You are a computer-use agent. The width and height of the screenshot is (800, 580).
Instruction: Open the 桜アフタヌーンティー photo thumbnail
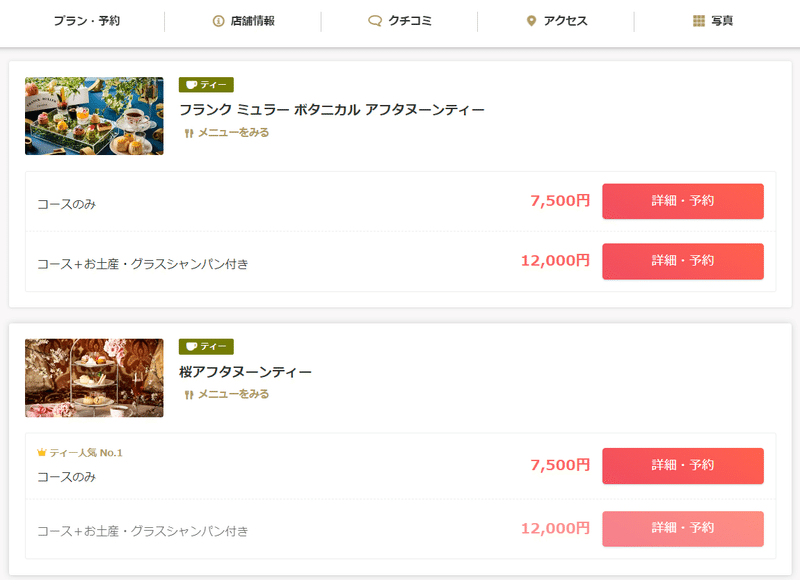[x=94, y=378]
